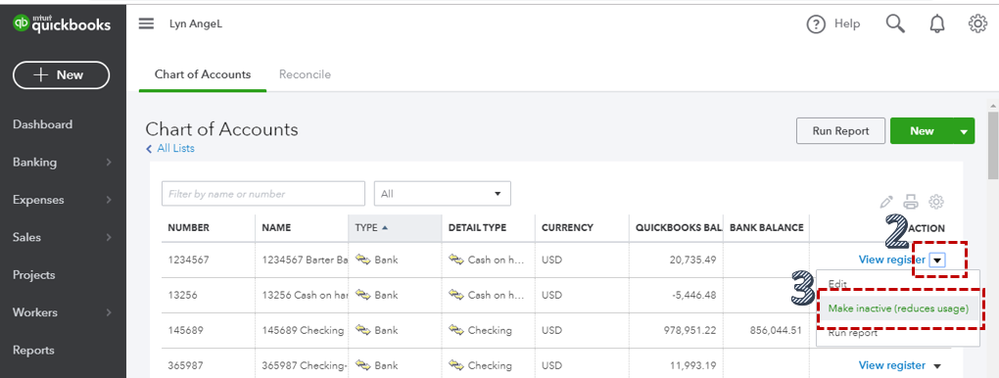Click View register for account 365987
This screenshot has height=378, width=999.
click(x=892, y=365)
